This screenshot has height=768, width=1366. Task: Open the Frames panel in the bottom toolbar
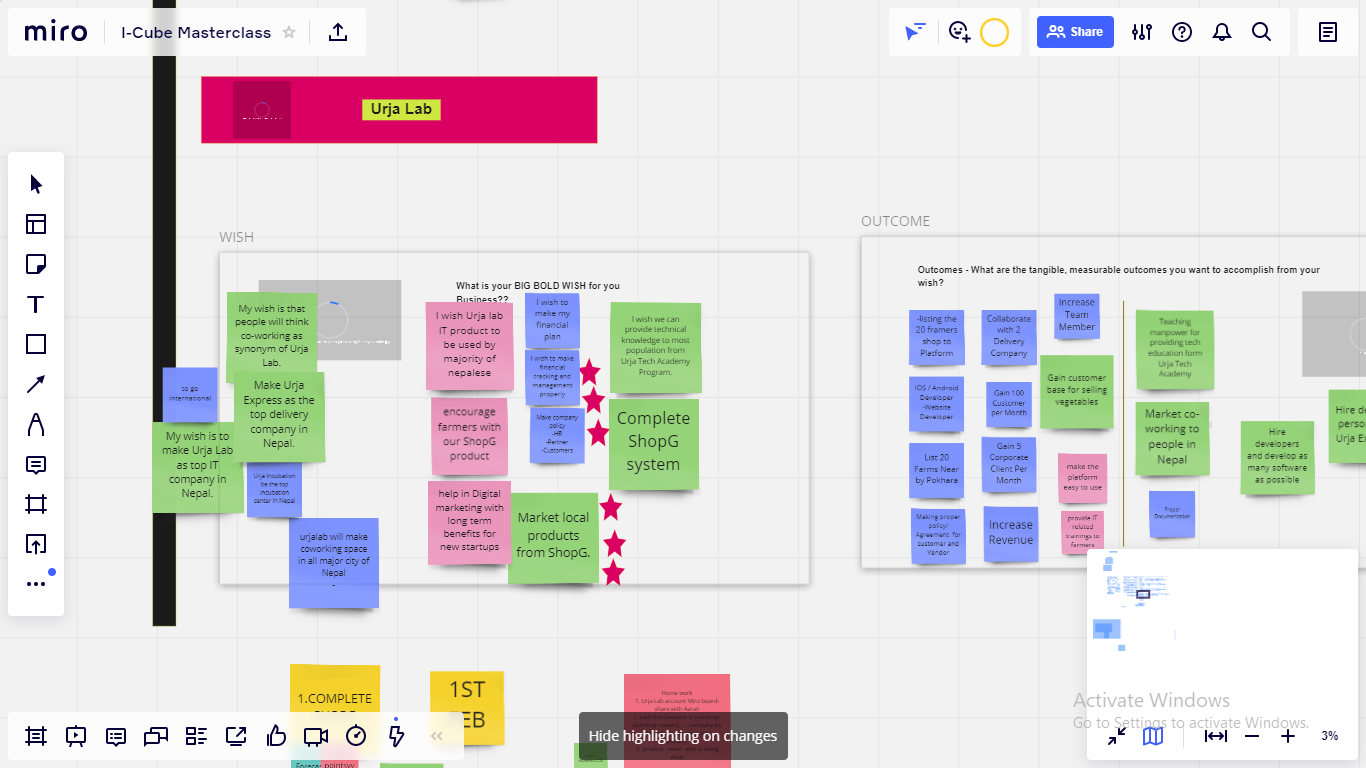[36, 736]
